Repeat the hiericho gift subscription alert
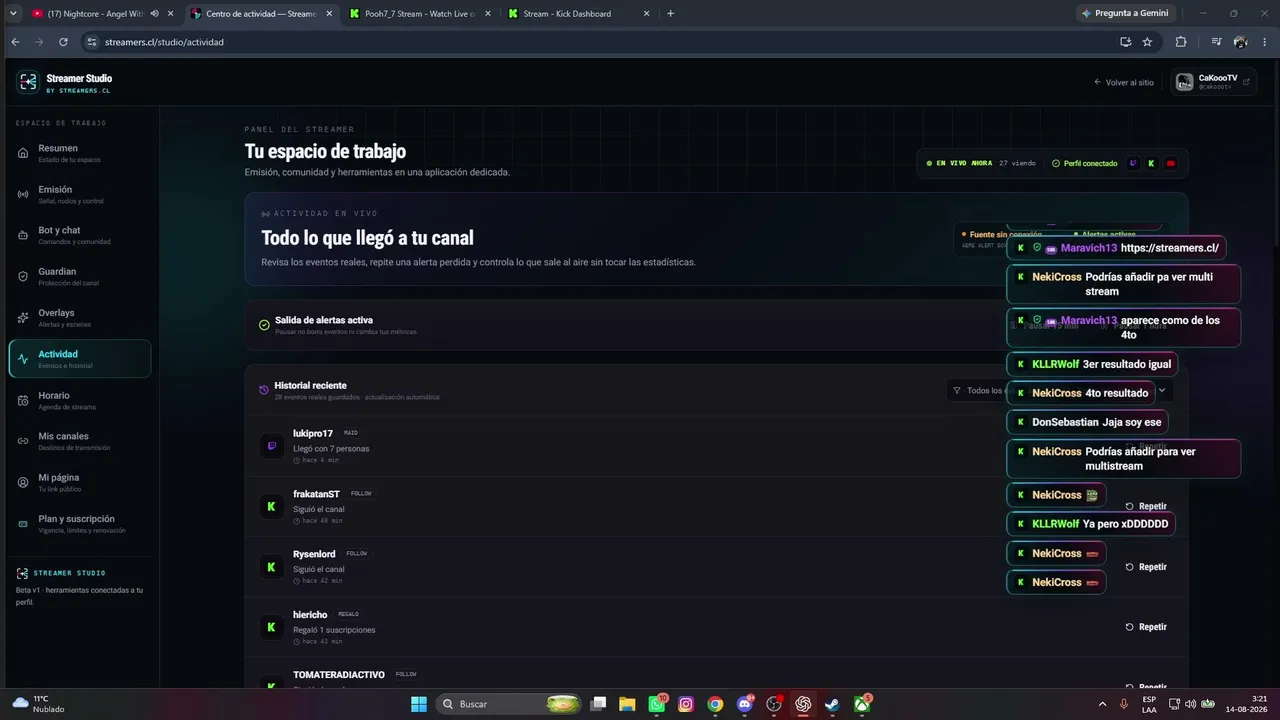The image size is (1280, 720). tap(1146, 627)
